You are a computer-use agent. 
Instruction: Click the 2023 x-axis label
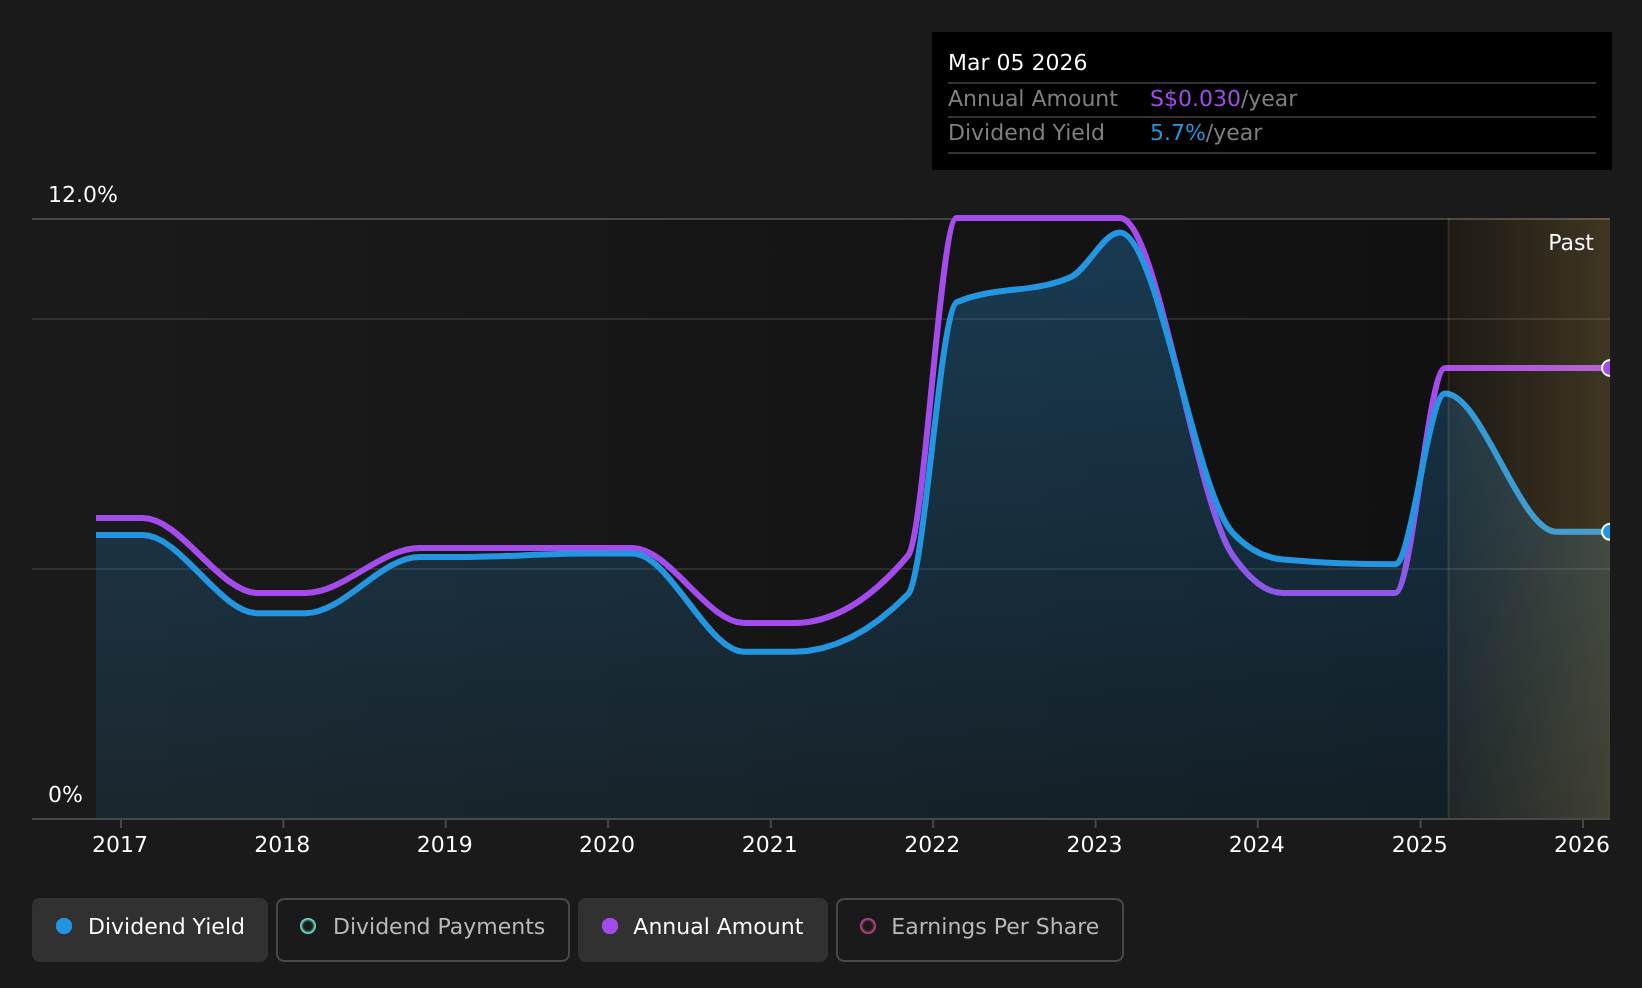click(1095, 845)
